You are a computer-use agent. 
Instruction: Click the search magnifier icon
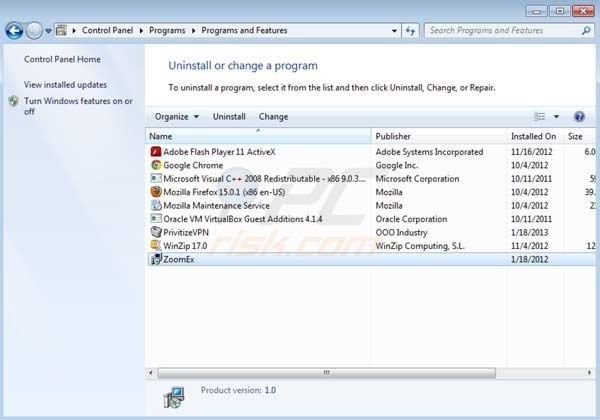pos(586,31)
